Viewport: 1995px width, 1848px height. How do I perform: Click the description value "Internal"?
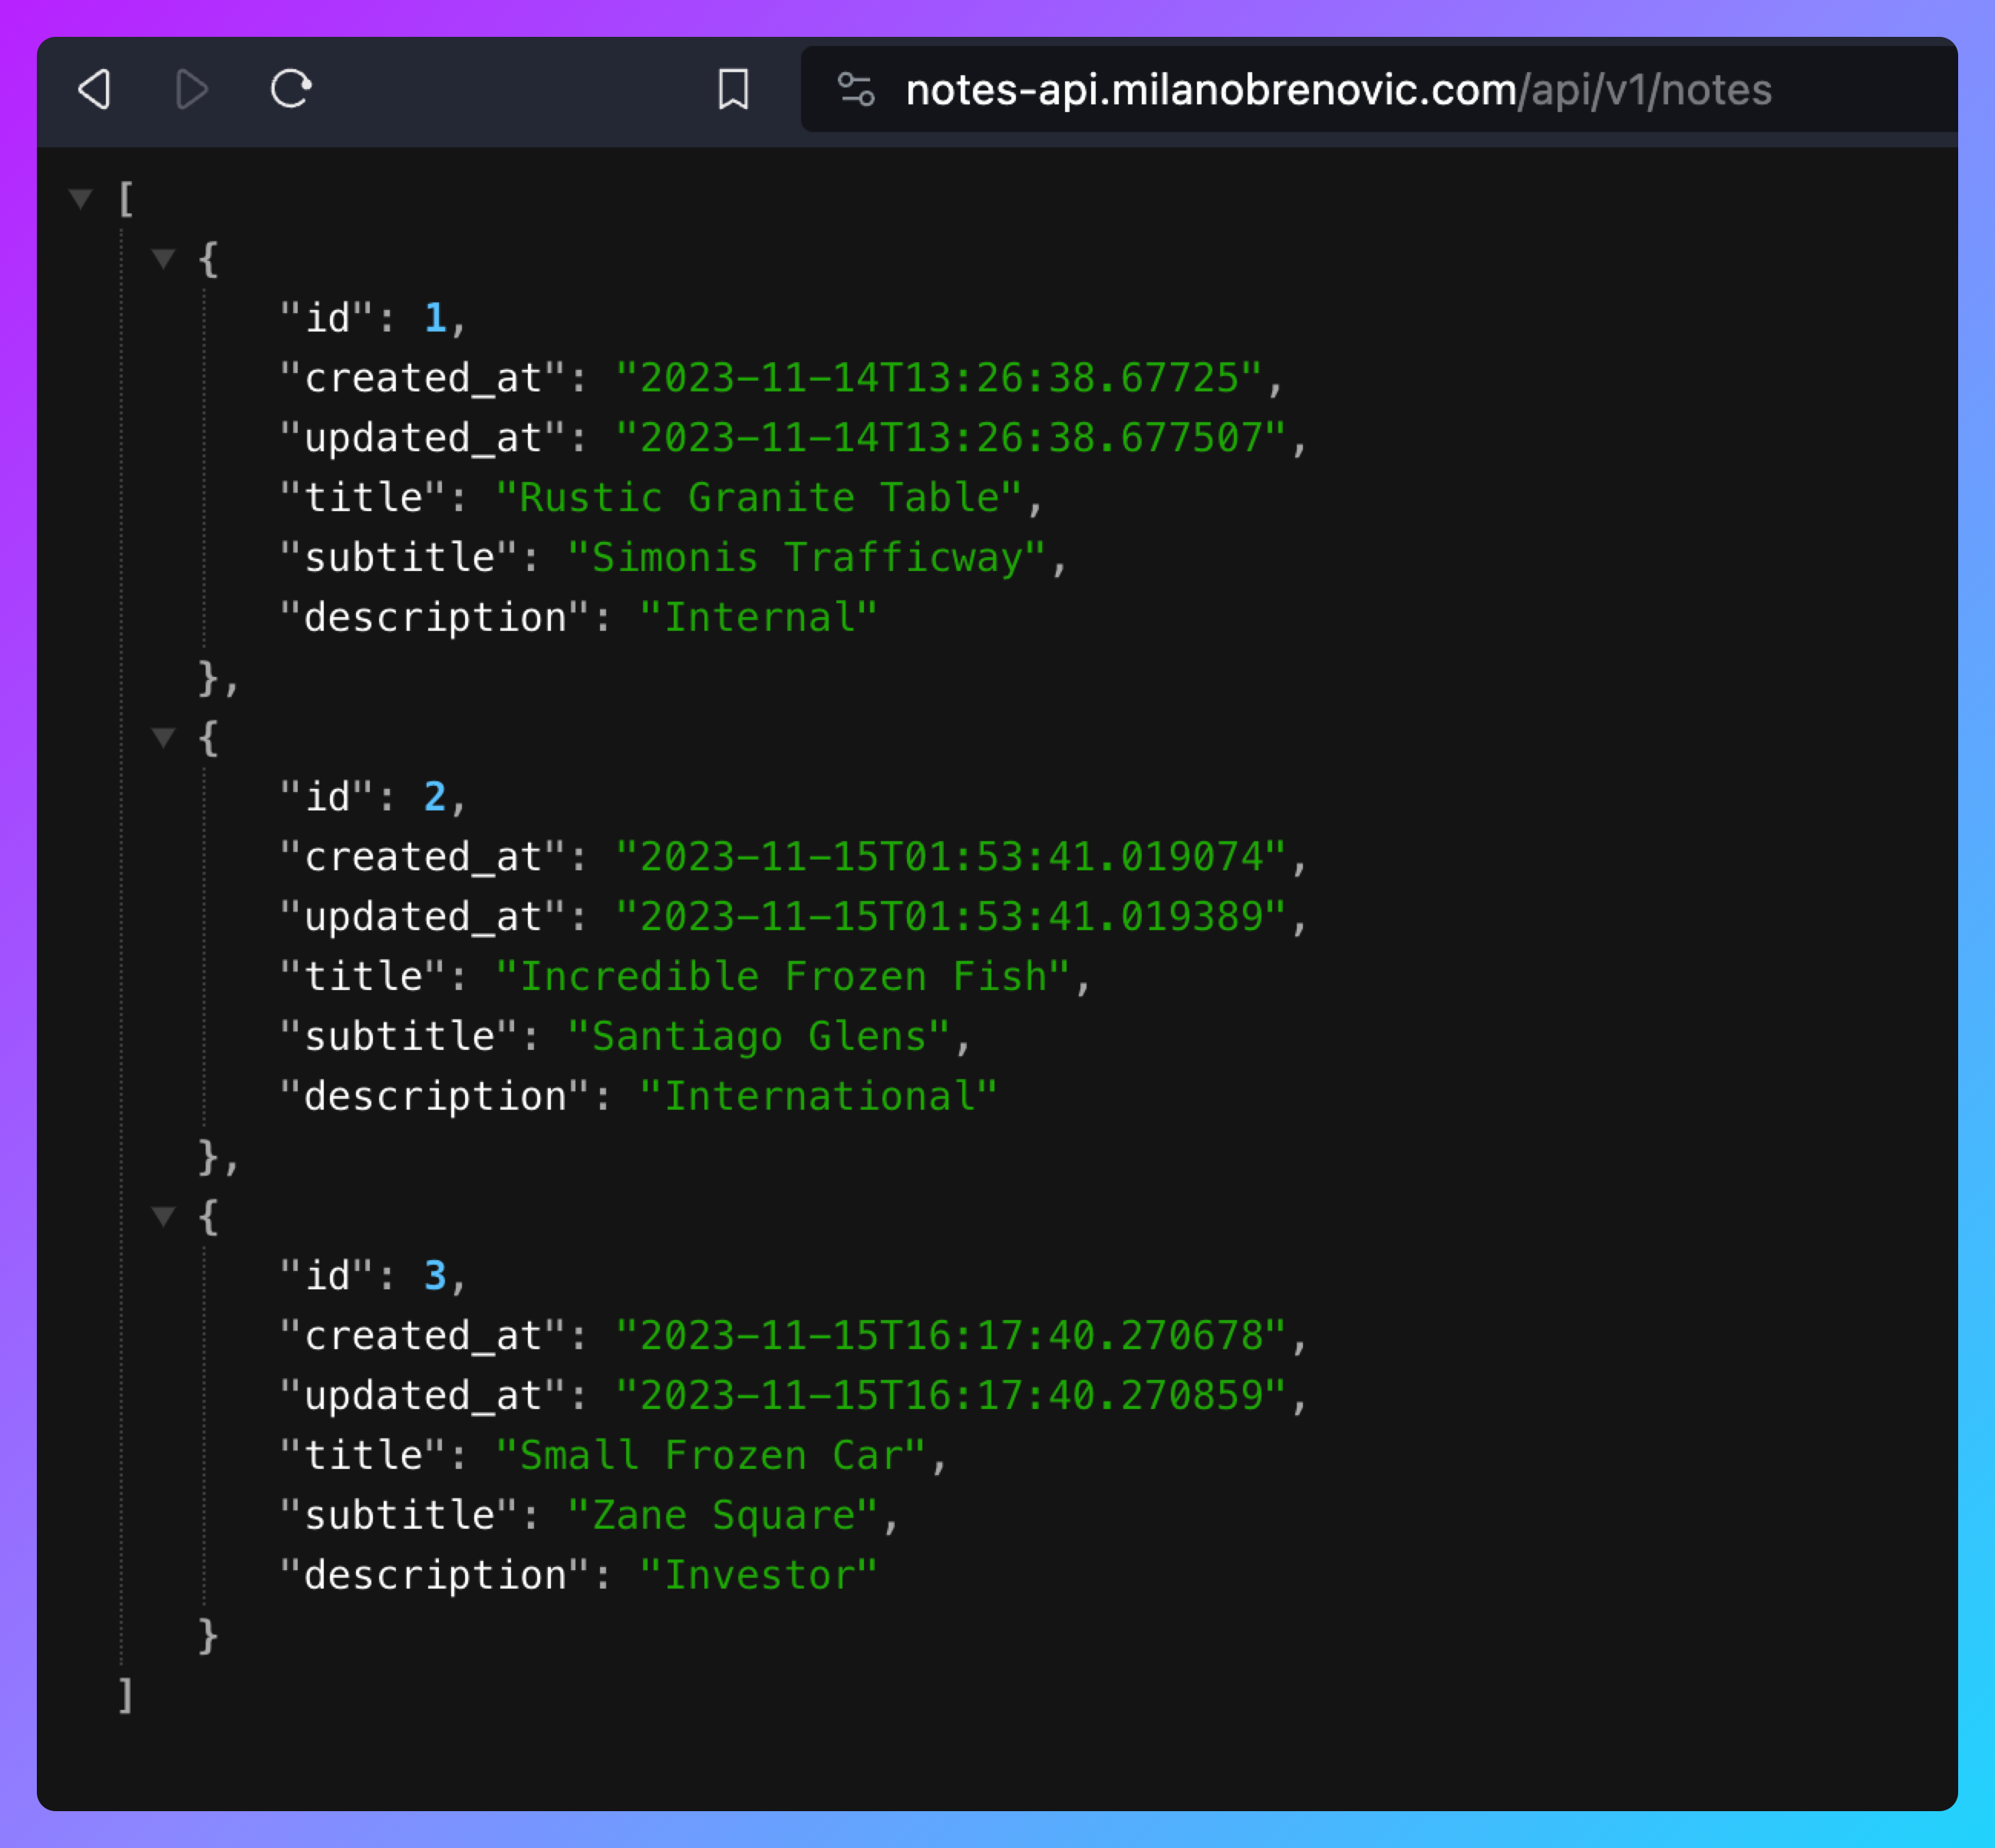coord(759,618)
